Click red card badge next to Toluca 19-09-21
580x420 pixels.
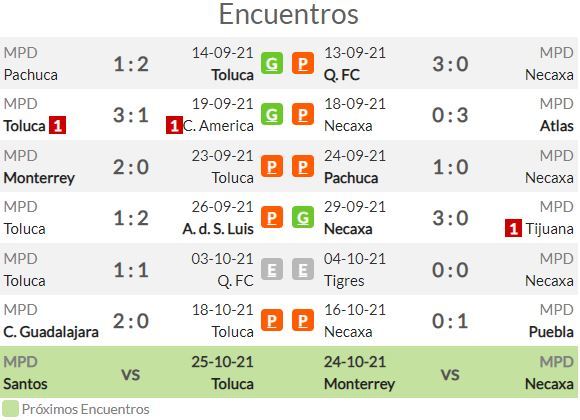point(58,125)
